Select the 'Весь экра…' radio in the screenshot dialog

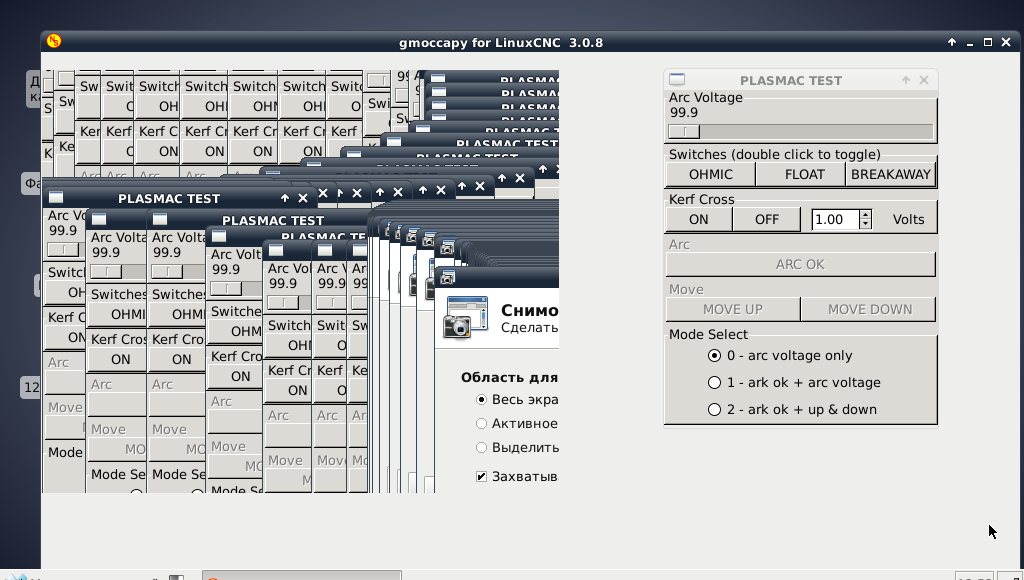coord(481,399)
